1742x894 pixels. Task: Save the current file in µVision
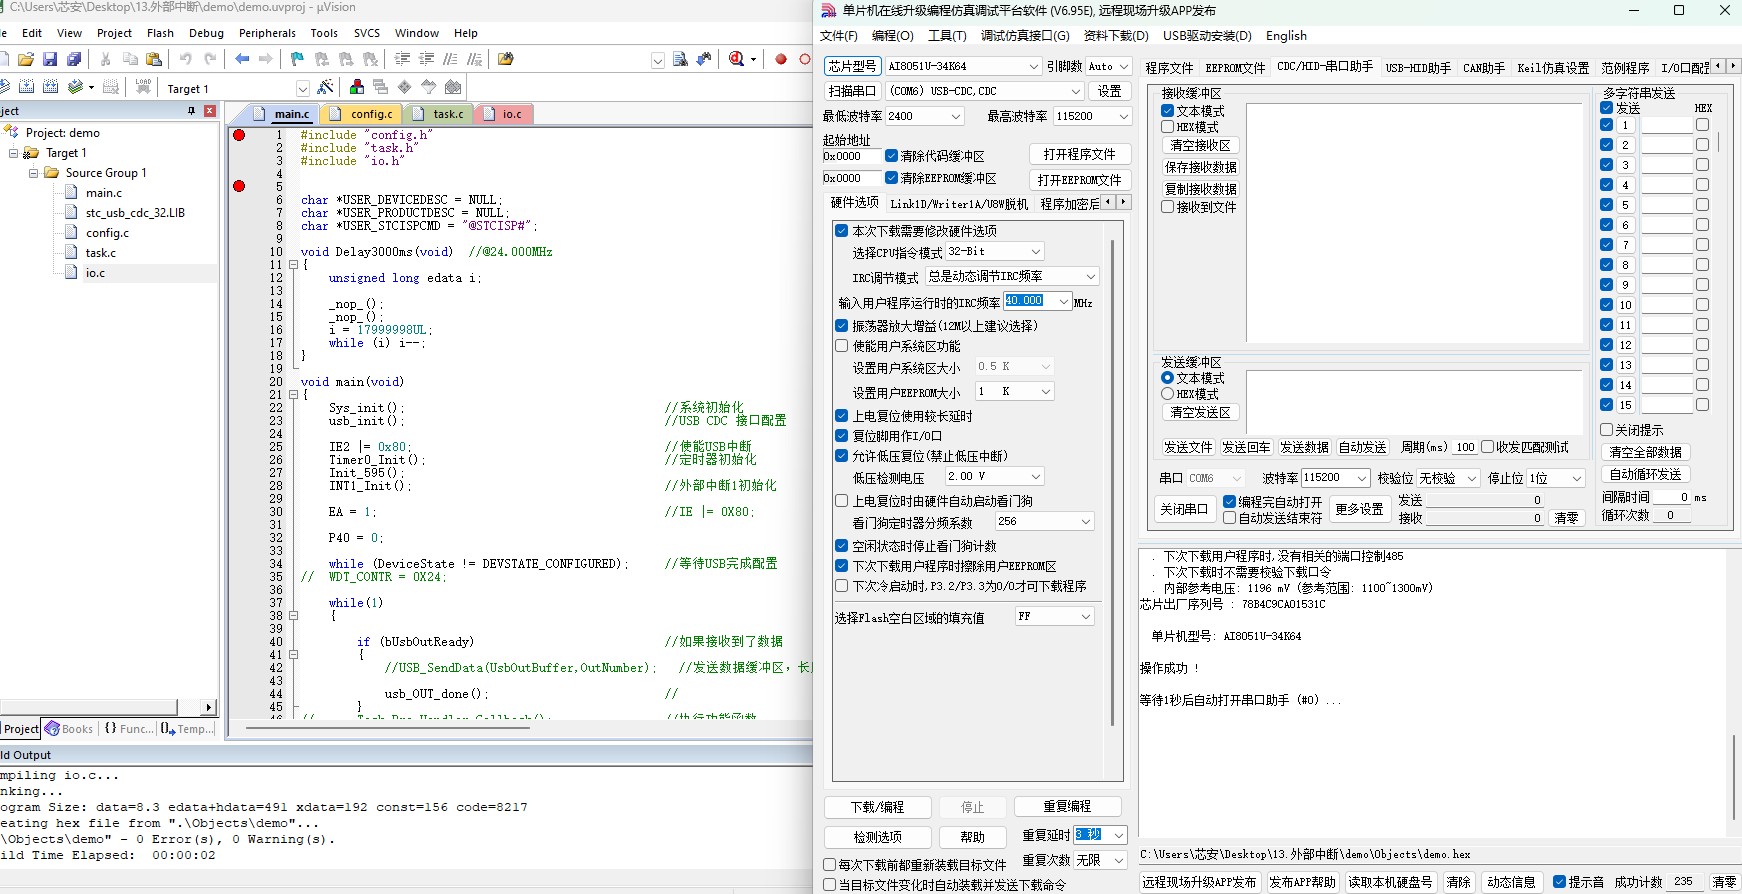[49, 59]
